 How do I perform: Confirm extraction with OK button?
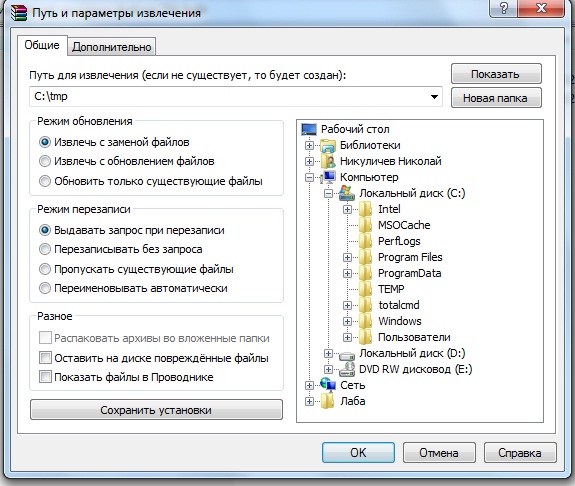tap(358, 453)
